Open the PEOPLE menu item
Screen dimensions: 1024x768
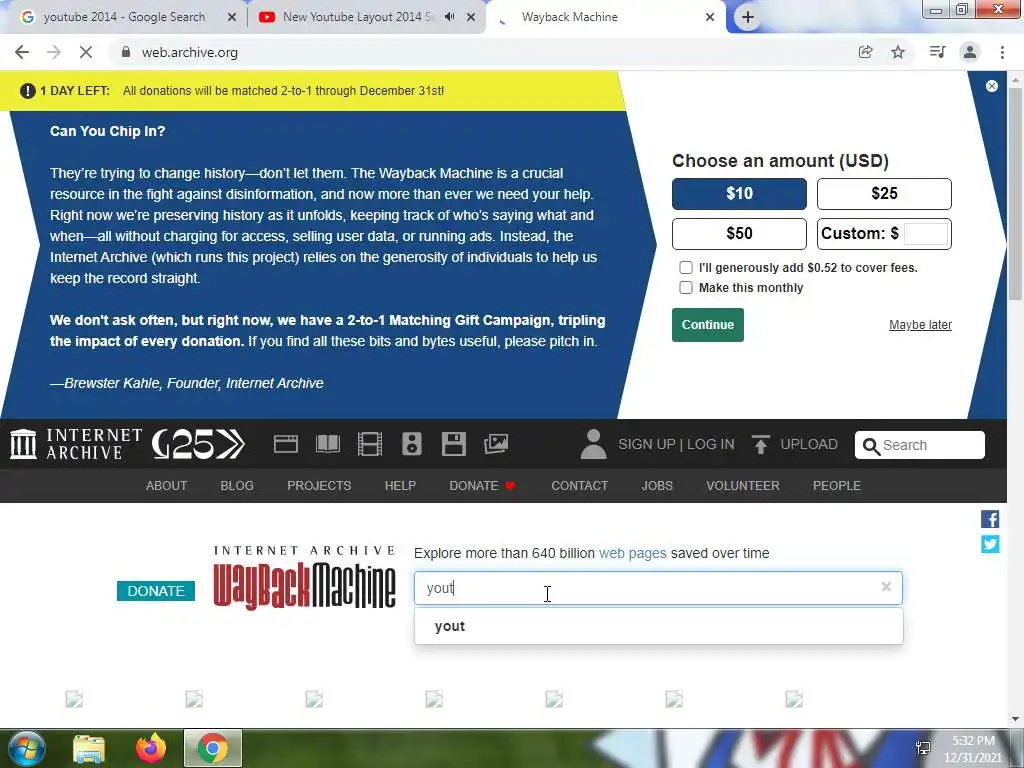(837, 486)
